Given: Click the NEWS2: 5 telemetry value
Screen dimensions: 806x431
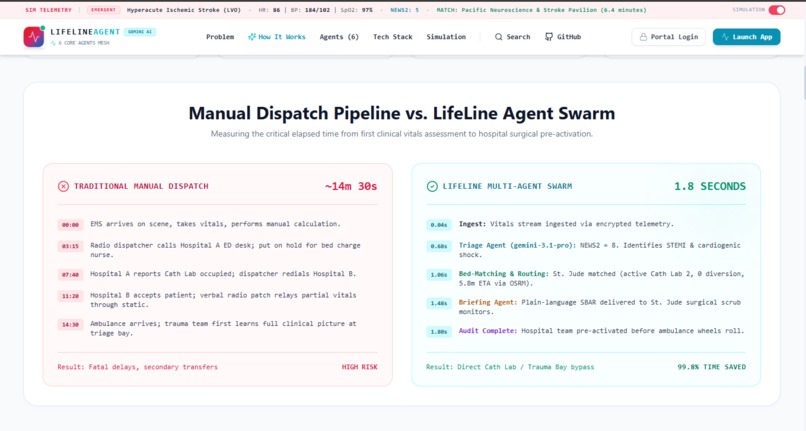Looking at the screenshot, I should (x=405, y=10).
